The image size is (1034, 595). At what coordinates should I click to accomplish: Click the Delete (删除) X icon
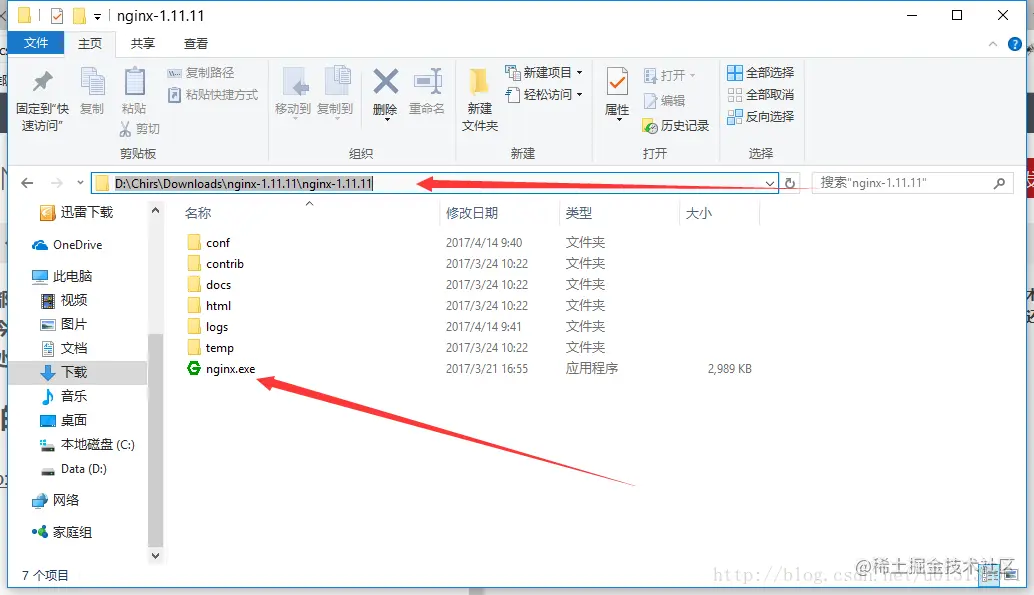tap(386, 82)
